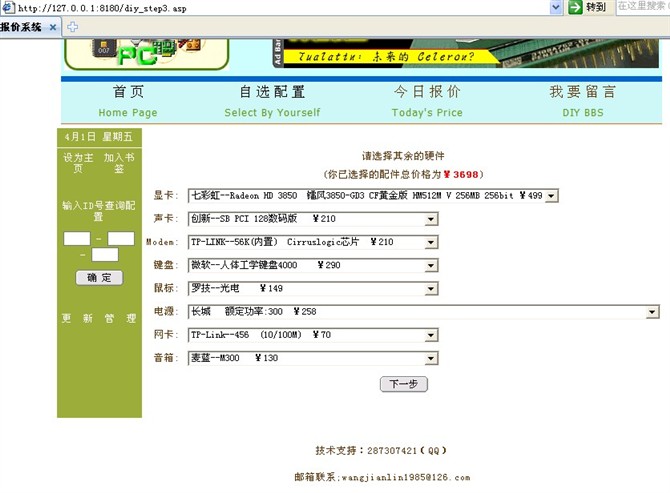The width and height of the screenshot is (670, 493).
Task: Click the 转到 Go button label
Action: click(596, 7)
